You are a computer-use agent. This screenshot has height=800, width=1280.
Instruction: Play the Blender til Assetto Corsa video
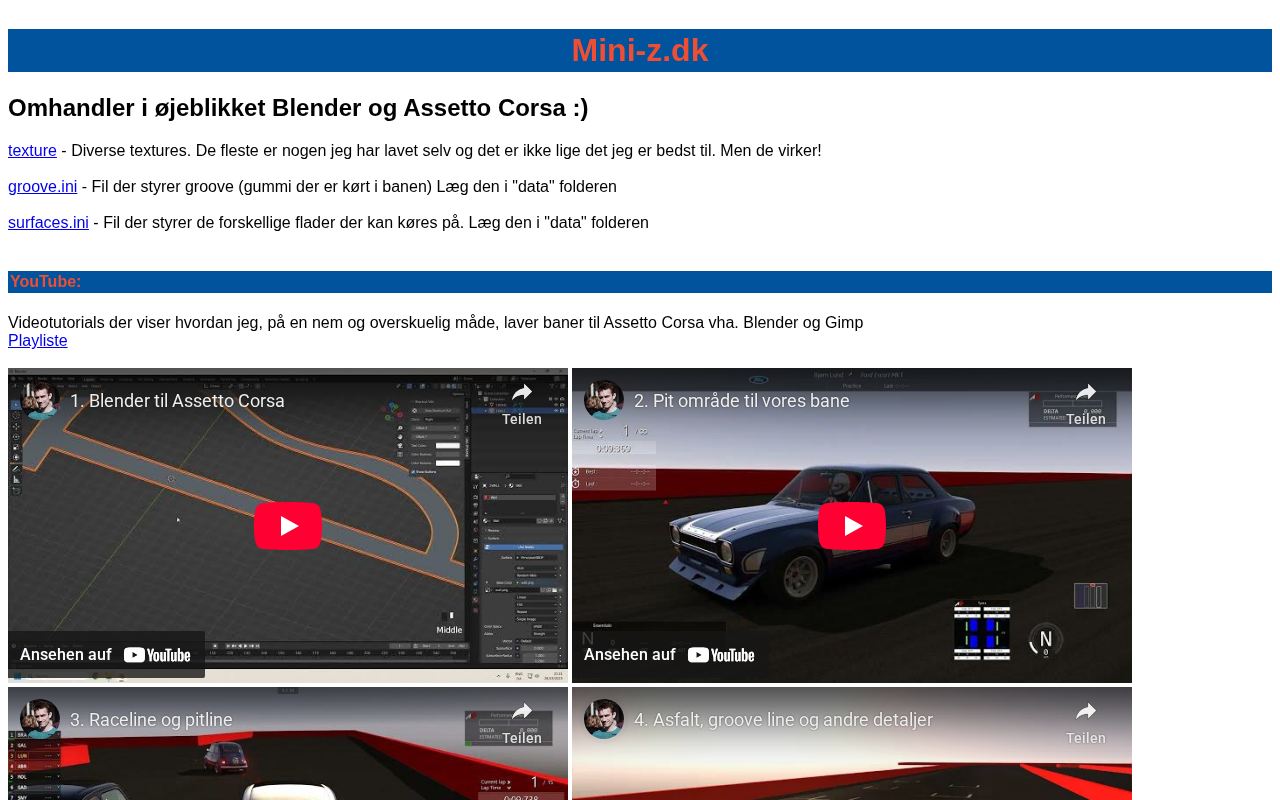coord(288,526)
